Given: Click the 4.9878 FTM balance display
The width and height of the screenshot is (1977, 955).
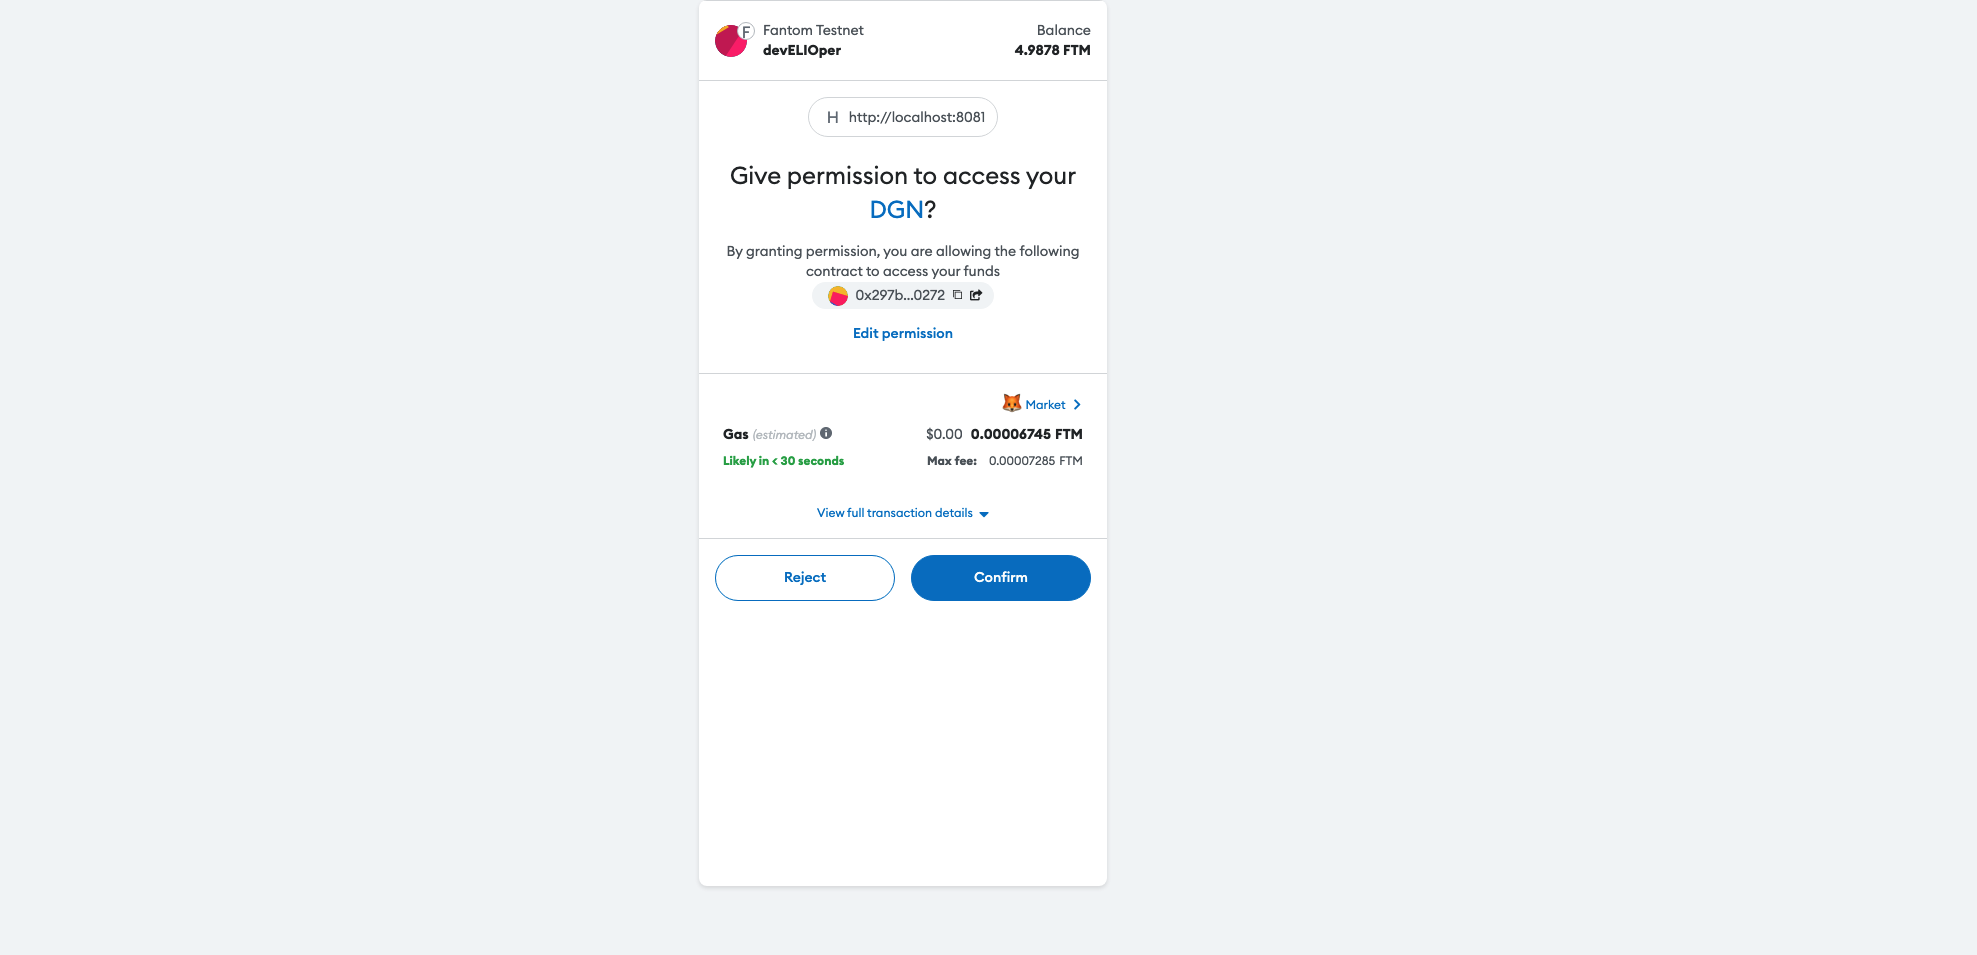Looking at the screenshot, I should (1051, 50).
